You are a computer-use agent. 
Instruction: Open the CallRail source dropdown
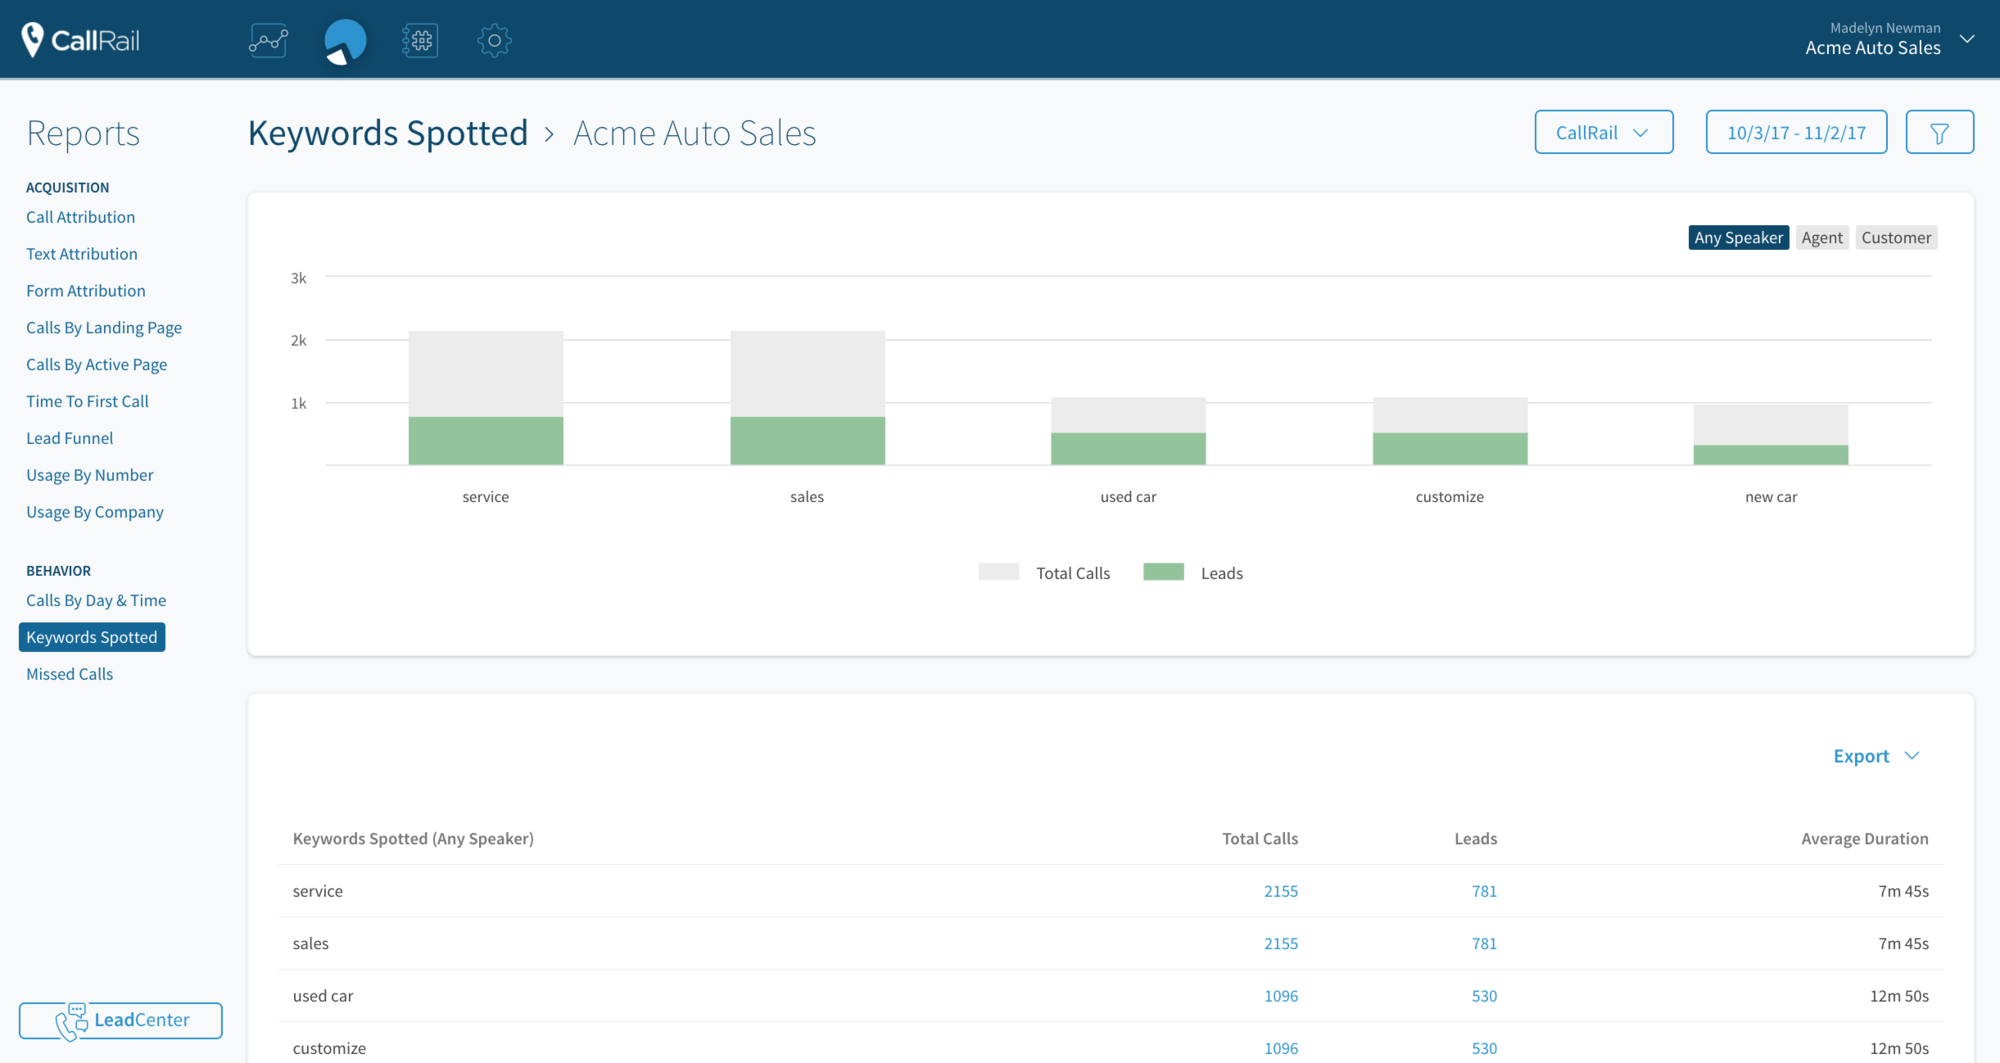[x=1604, y=132]
